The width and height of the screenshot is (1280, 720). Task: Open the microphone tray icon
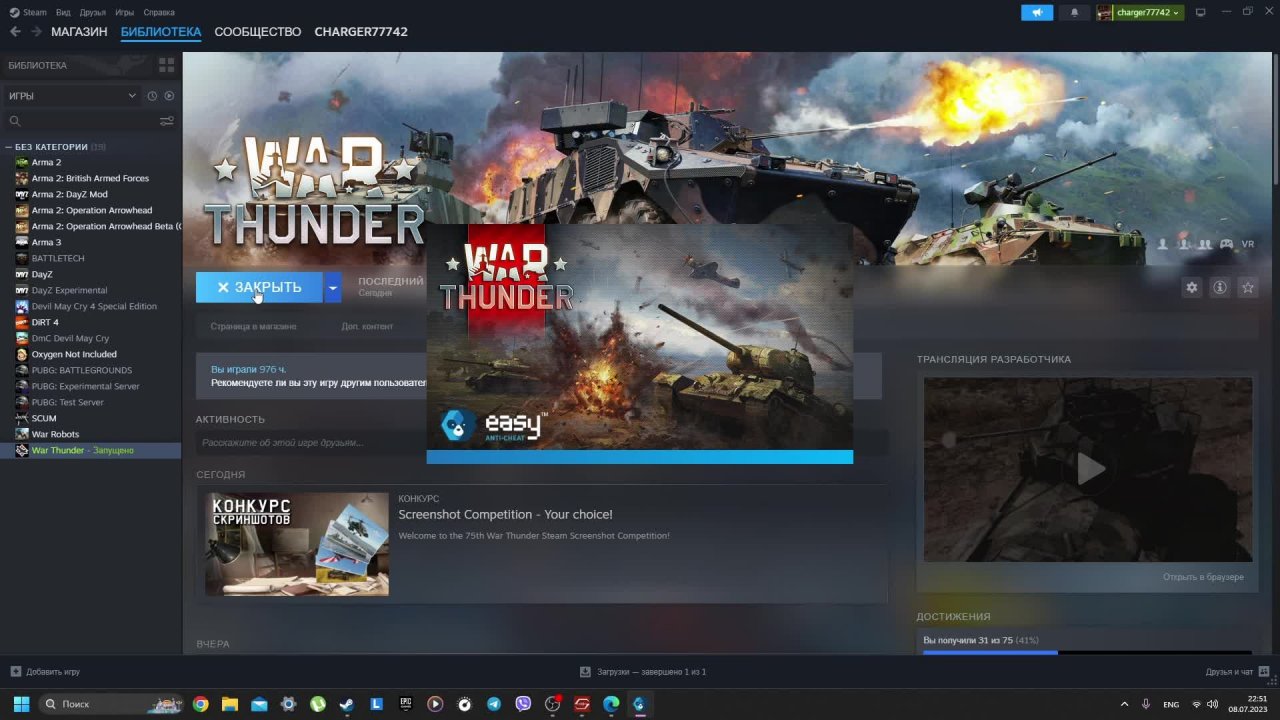click(x=1146, y=704)
